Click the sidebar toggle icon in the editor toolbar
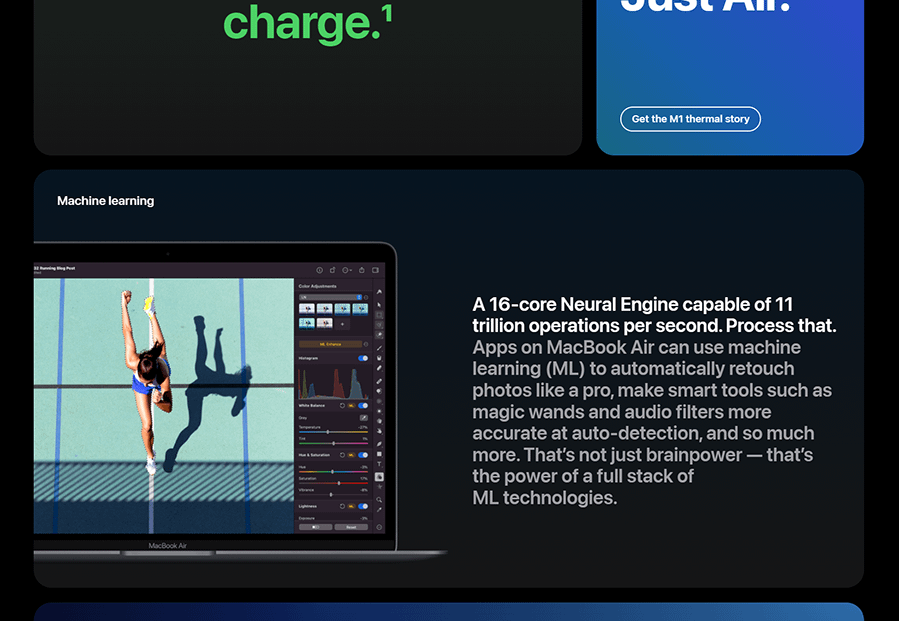The image size is (899, 621). pyautogui.click(x=376, y=270)
